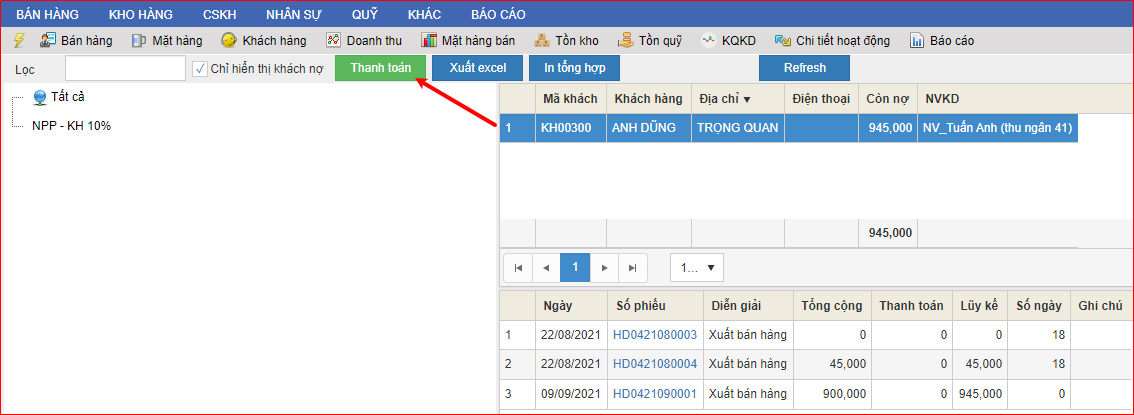Click the Lũy kế column header
Viewport: 1134px width, 415px height.
click(x=979, y=306)
